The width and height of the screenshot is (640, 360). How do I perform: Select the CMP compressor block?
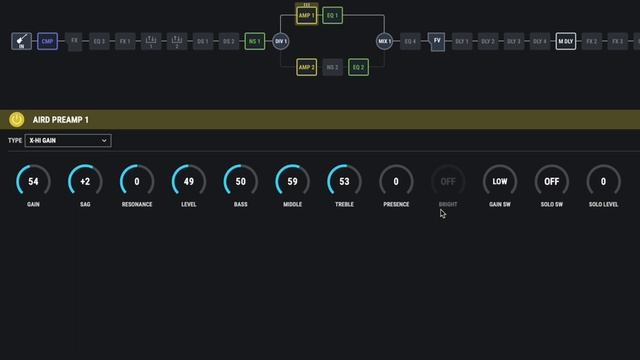[x=47, y=41]
